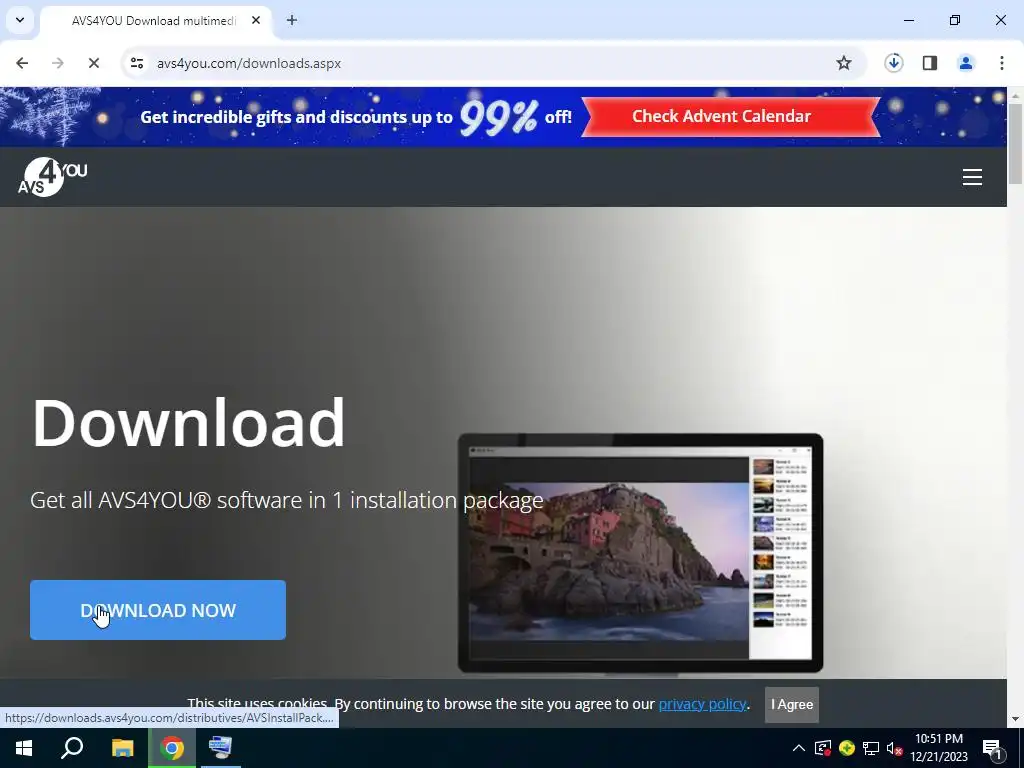The image size is (1024, 768).
Task: Click the browser back arrow
Action: click(22, 63)
